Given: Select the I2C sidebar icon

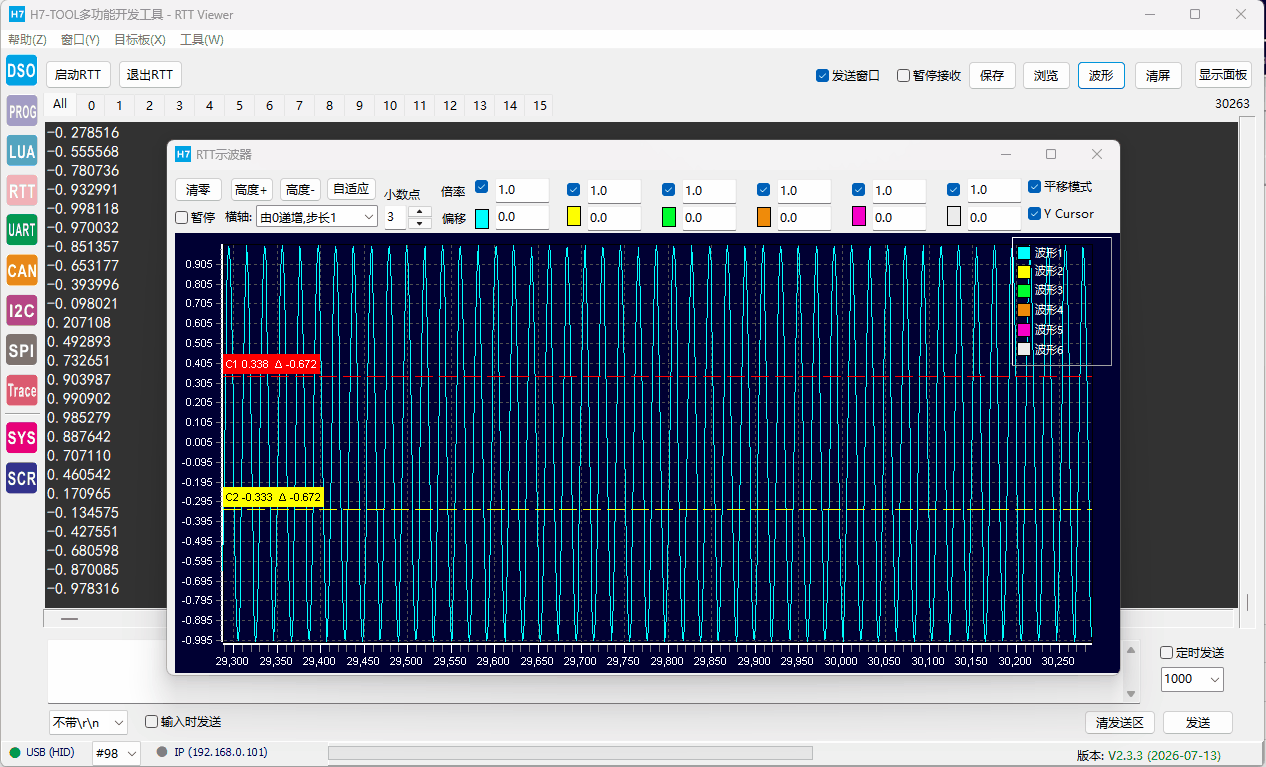Looking at the screenshot, I should coord(22,311).
